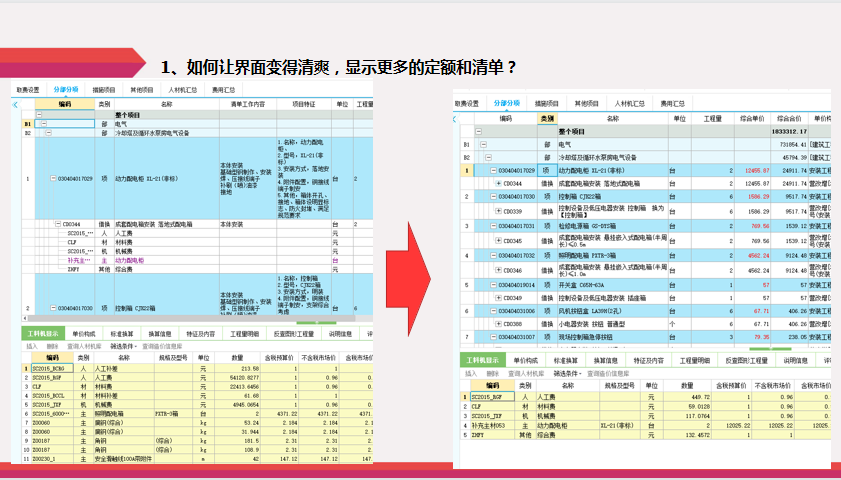Screen dimensions: 841x480
Task: Click 类别 column header in right top grid
Action: (x=547, y=119)
